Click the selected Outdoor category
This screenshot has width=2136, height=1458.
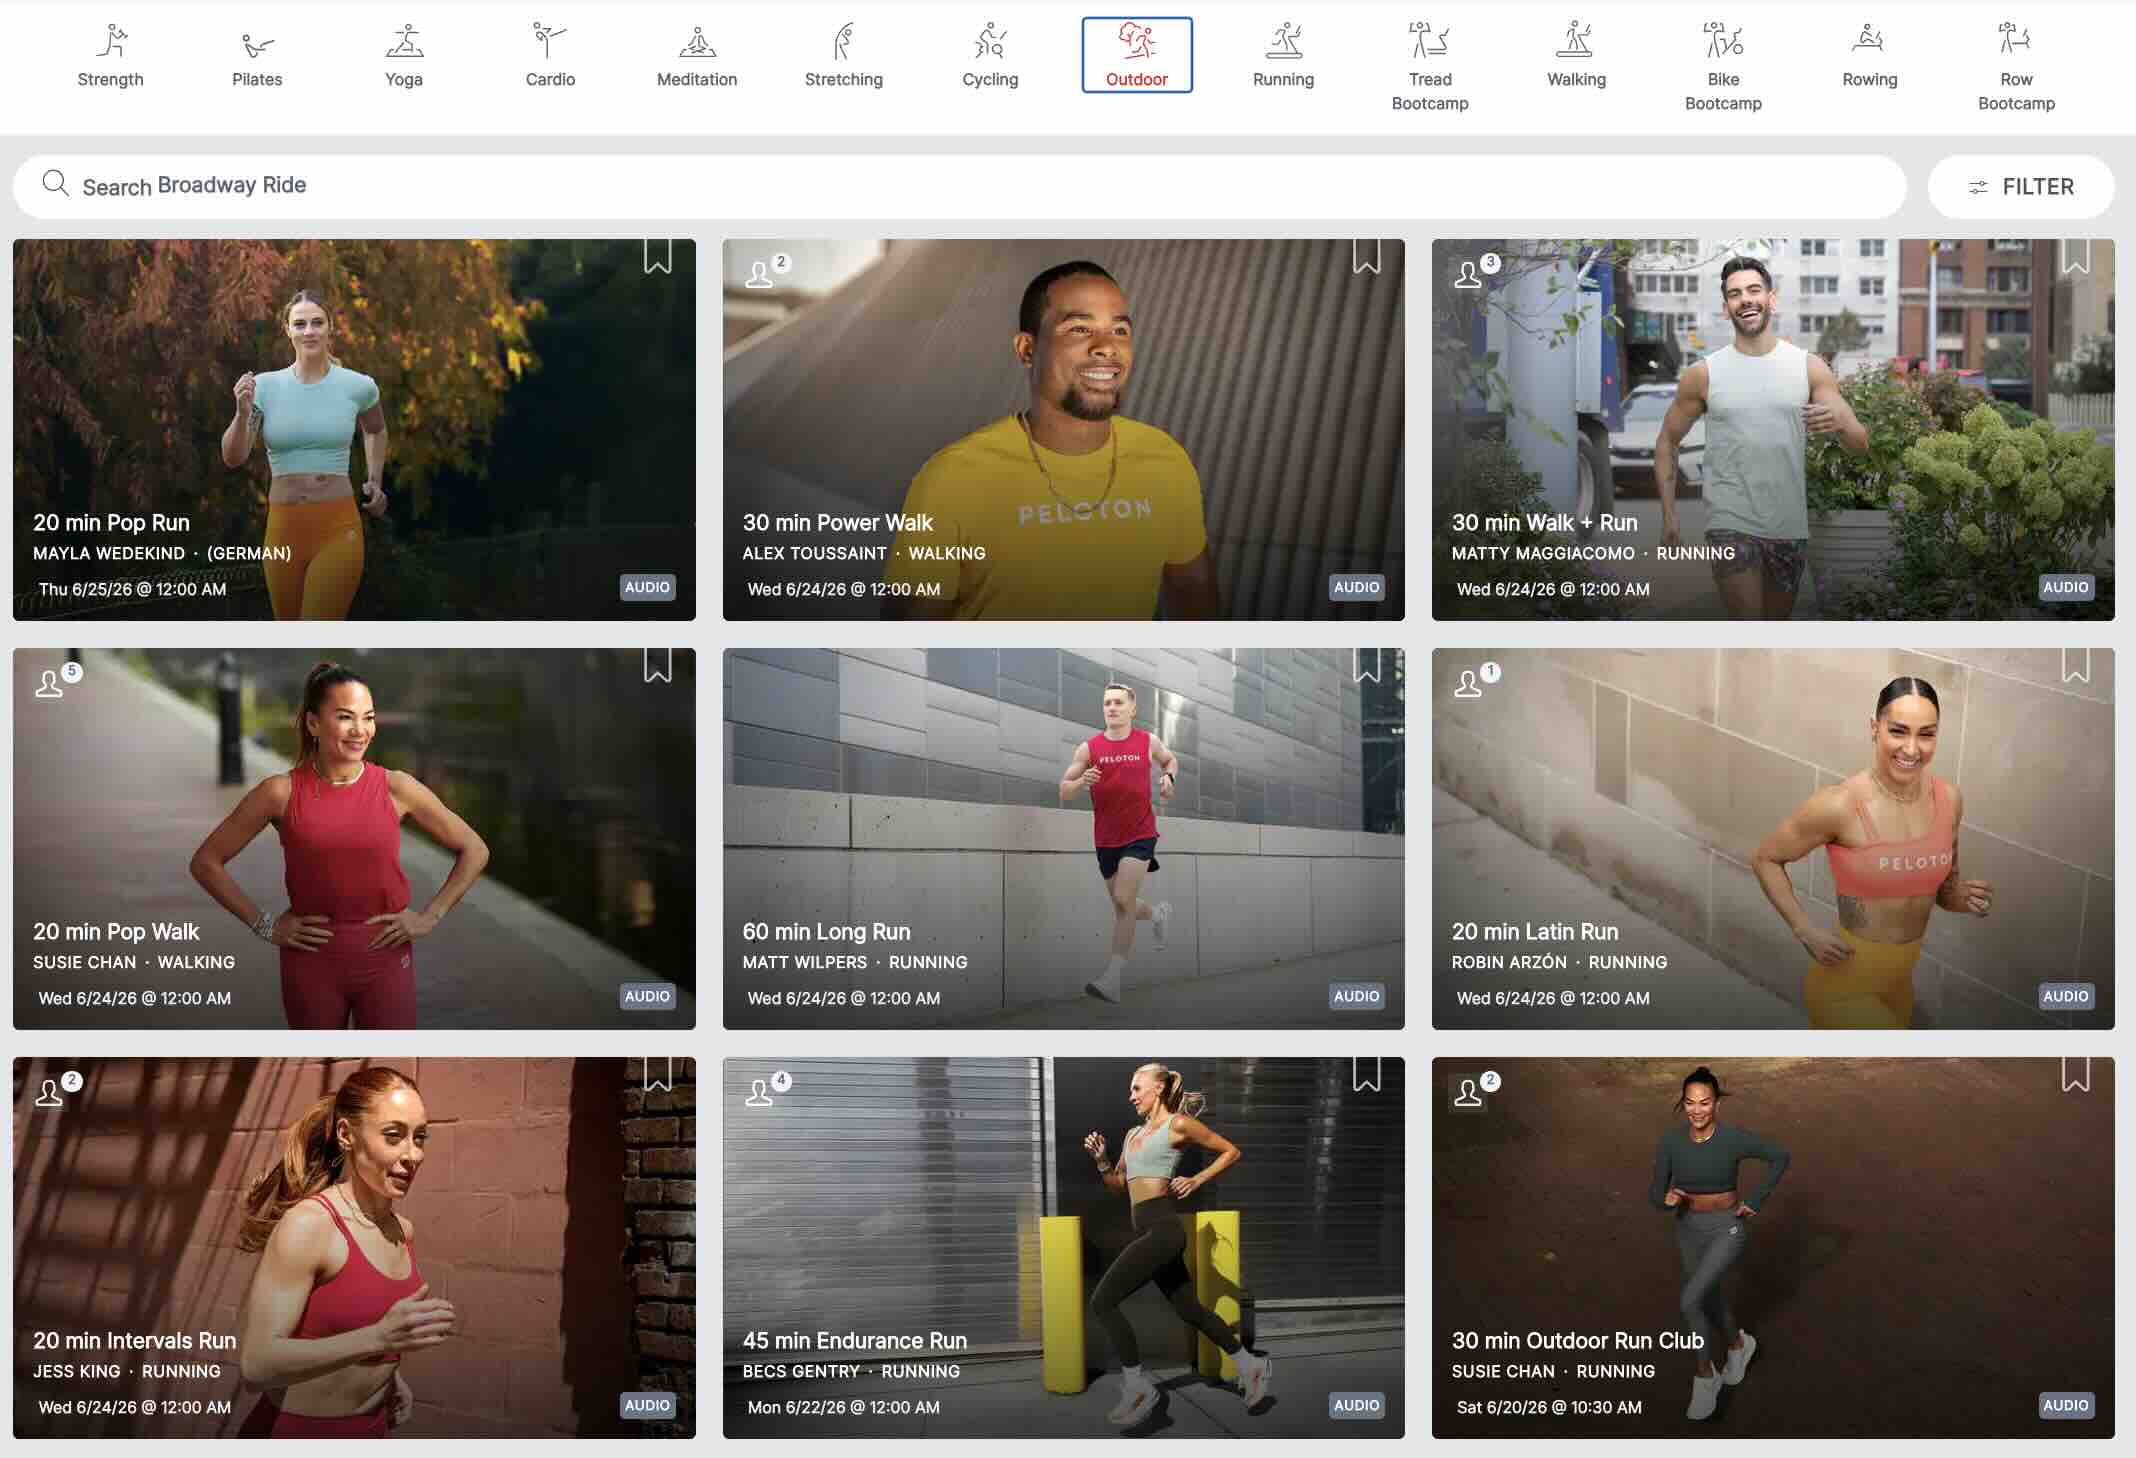(1137, 55)
